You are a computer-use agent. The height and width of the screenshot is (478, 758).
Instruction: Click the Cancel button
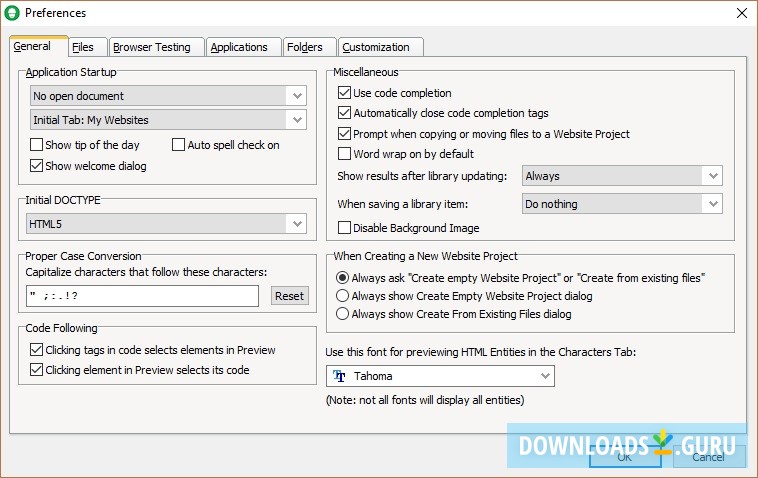[x=708, y=457]
